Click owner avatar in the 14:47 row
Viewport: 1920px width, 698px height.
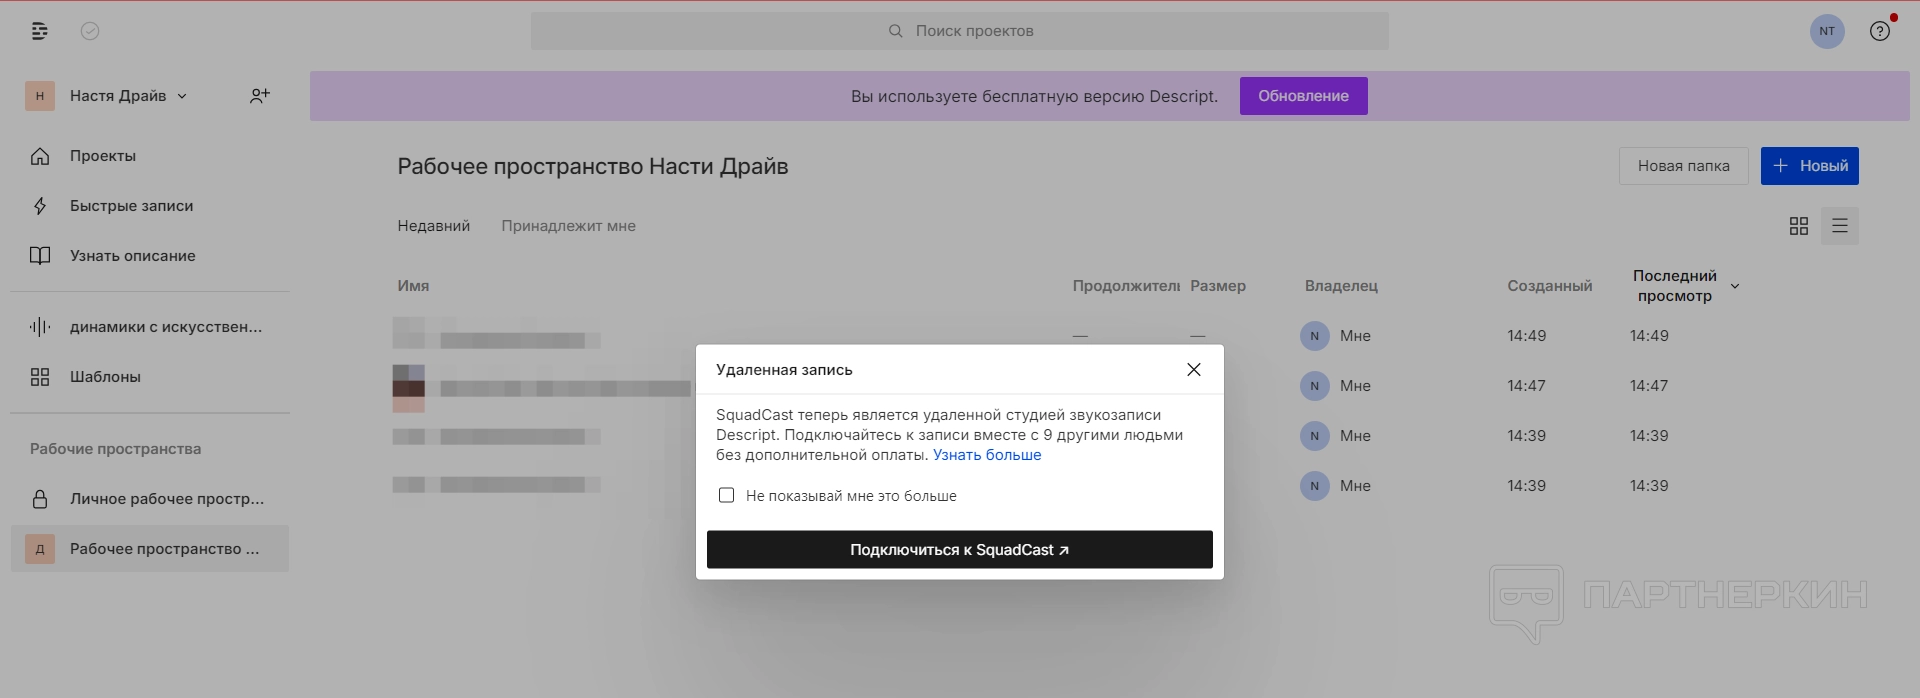click(1315, 386)
